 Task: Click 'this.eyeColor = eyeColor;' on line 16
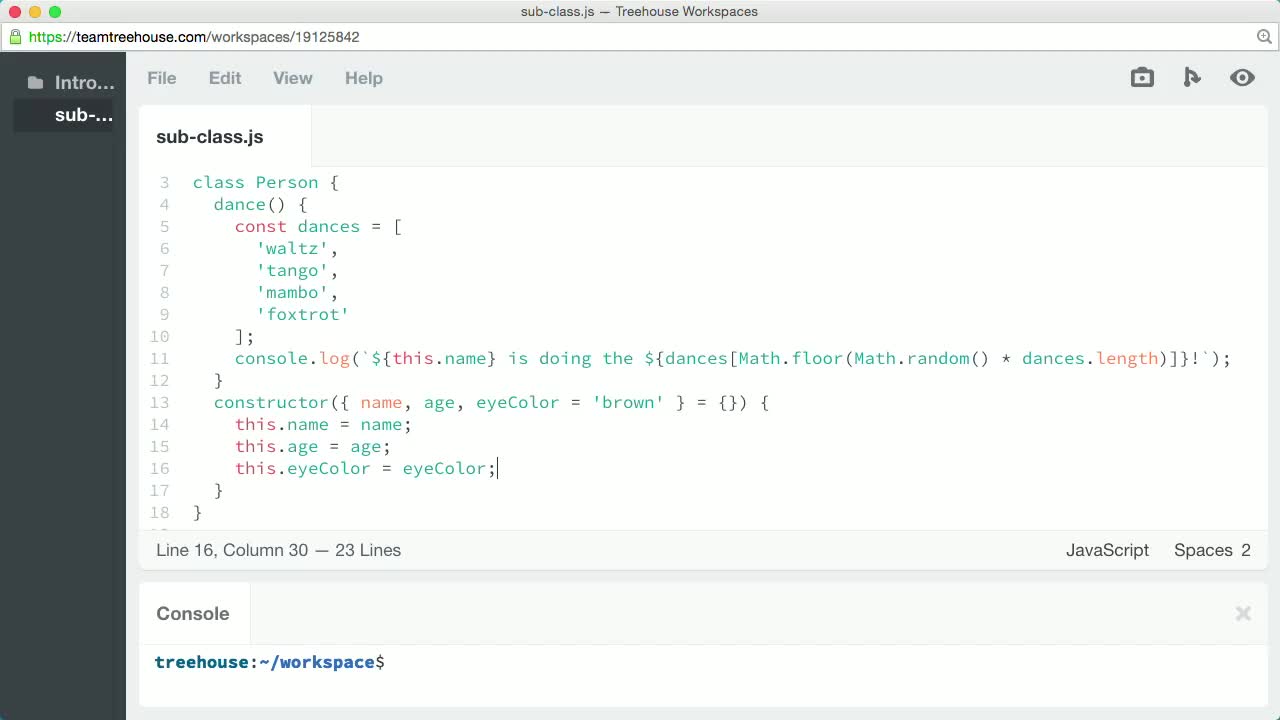[x=365, y=469]
